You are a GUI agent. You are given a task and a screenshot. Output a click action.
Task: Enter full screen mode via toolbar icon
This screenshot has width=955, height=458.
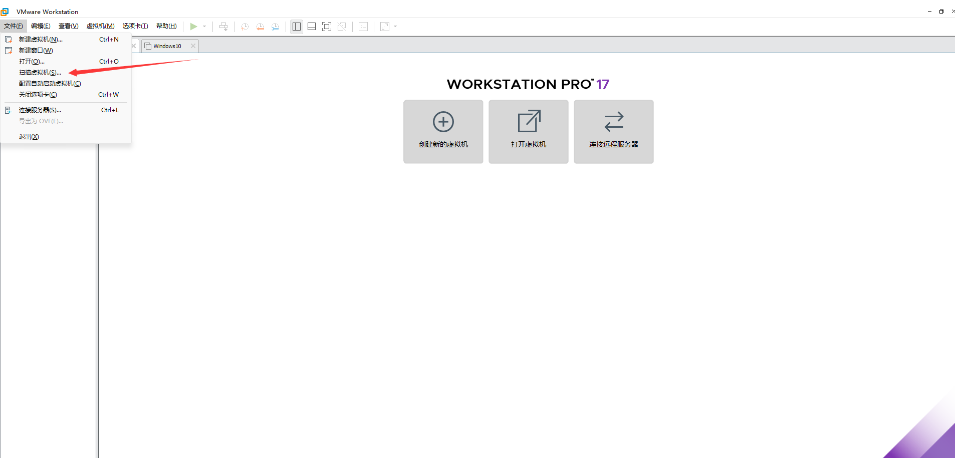327,26
